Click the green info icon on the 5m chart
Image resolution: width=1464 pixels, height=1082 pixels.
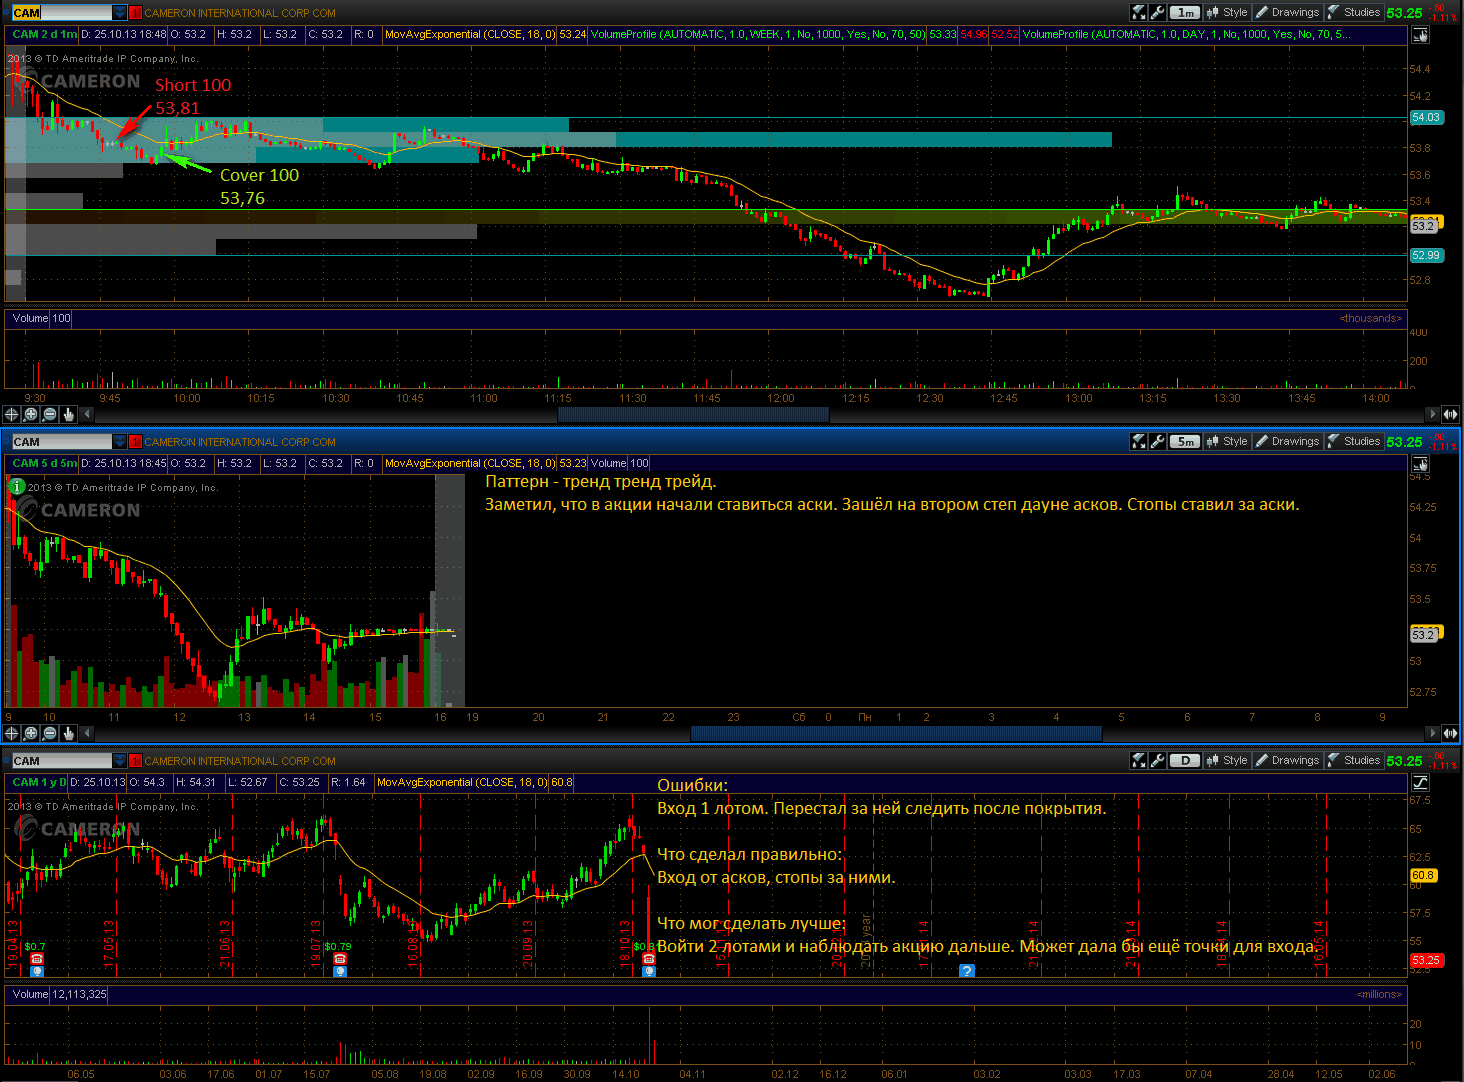(x=16, y=486)
